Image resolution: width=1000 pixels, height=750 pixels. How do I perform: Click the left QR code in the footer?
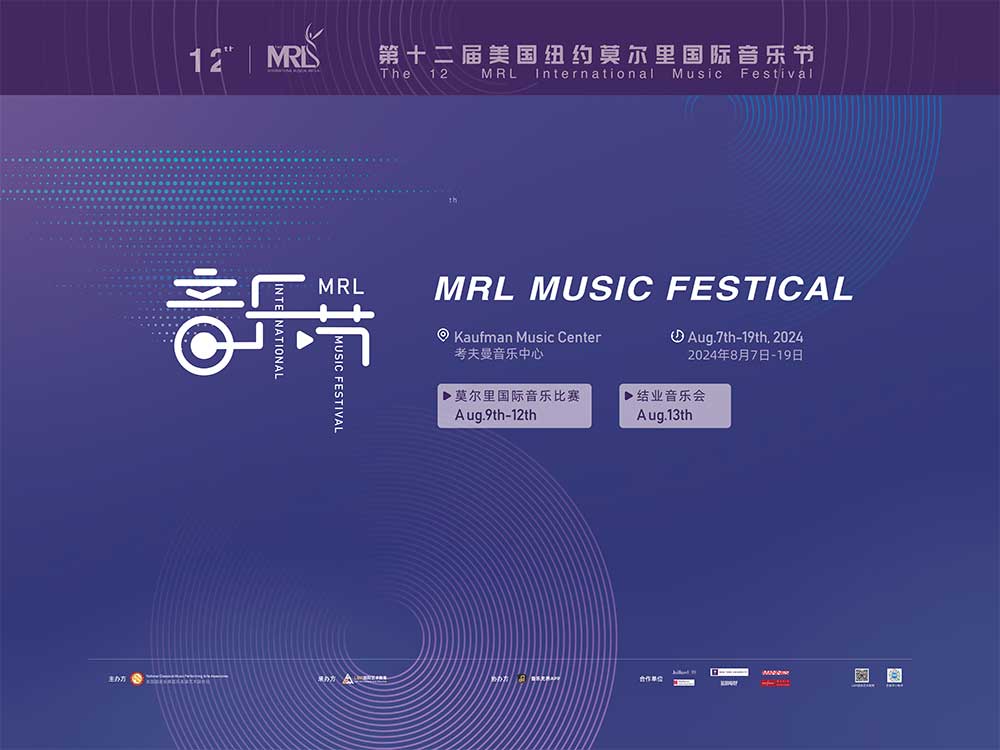861,676
